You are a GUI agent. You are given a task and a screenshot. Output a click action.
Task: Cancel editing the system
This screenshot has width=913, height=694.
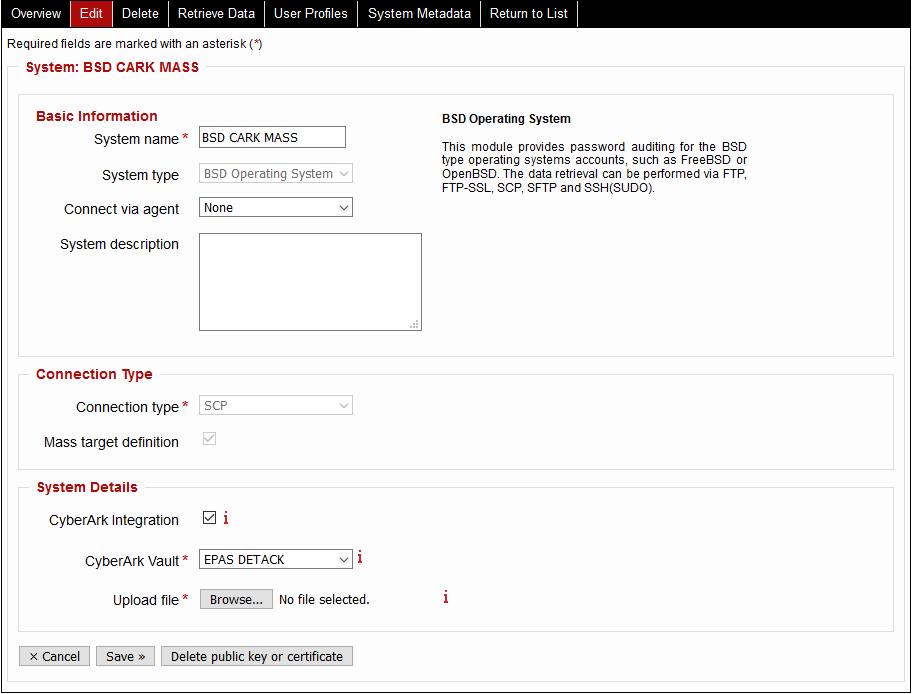(x=54, y=656)
